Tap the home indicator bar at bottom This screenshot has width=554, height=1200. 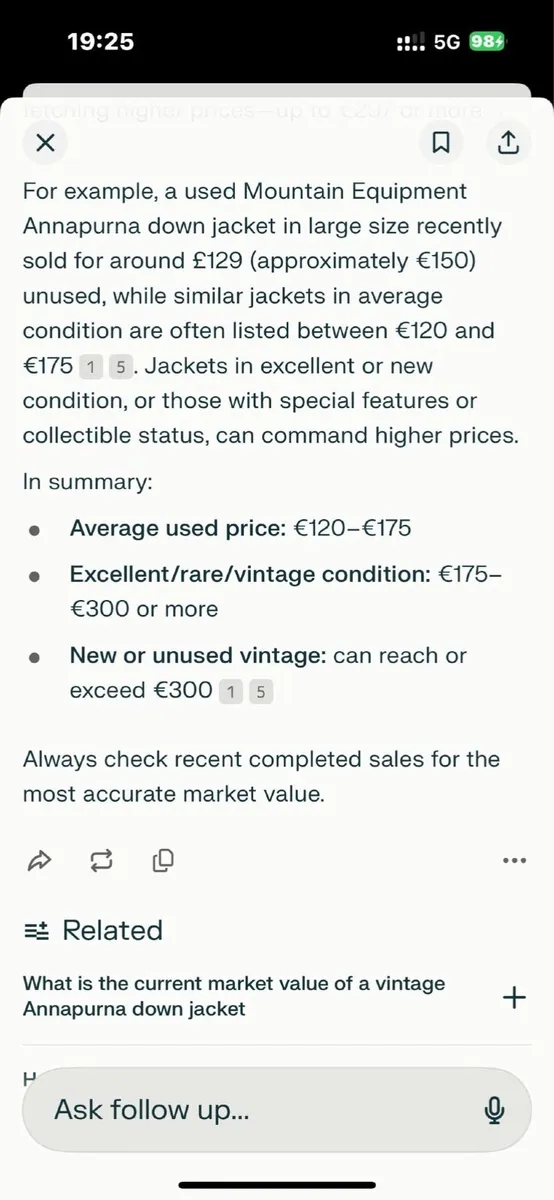pyautogui.click(x=277, y=1186)
